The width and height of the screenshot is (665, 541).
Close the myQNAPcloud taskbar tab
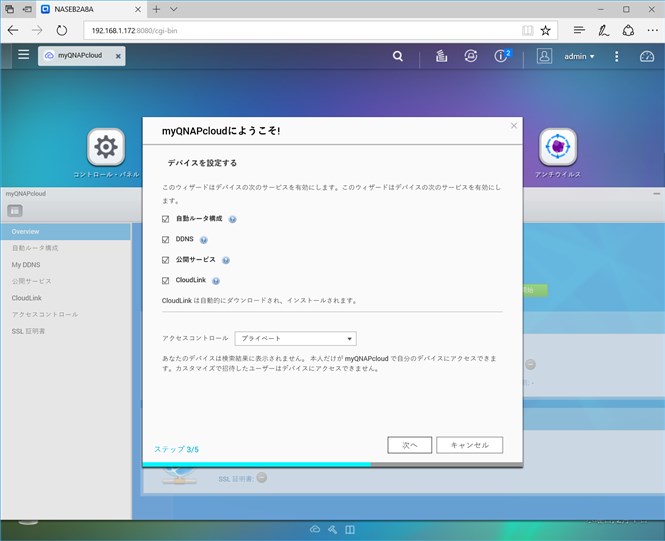tap(118, 56)
